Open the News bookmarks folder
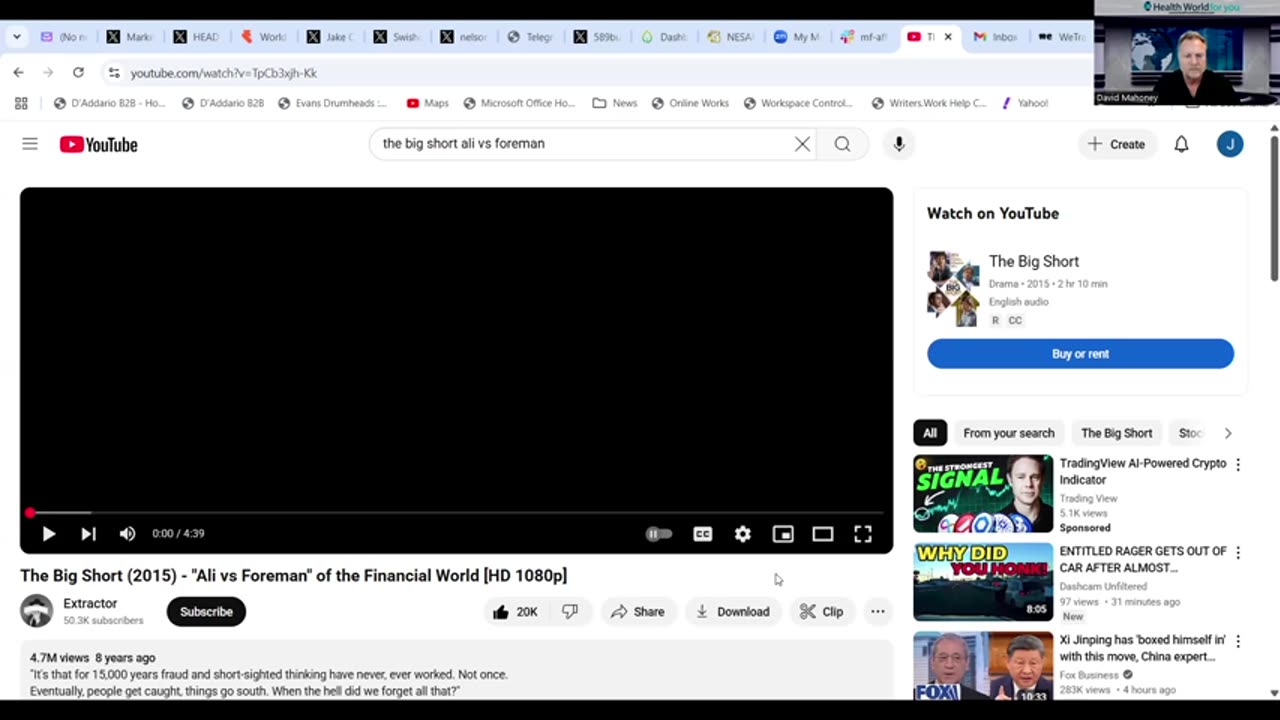 point(615,103)
